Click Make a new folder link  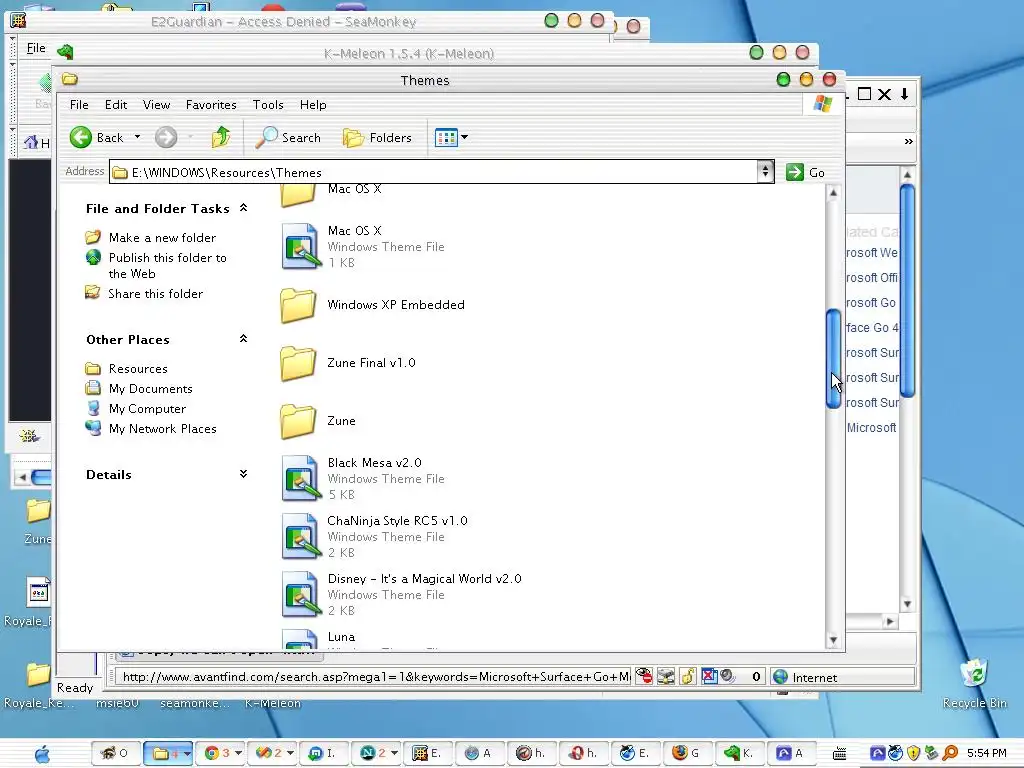(x=162, y=238)
